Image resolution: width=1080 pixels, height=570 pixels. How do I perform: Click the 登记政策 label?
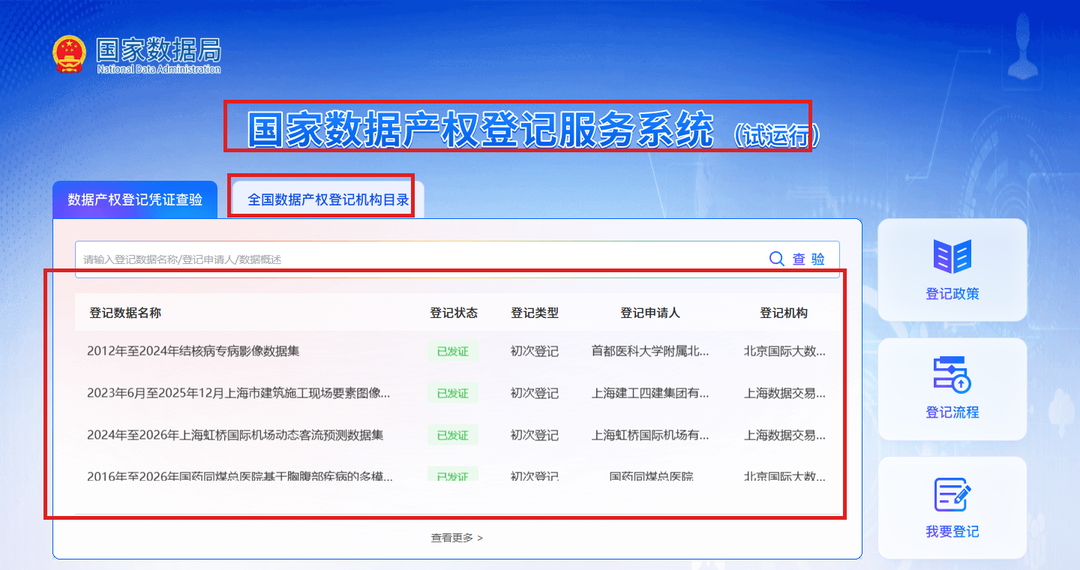[x=952, y=294]
